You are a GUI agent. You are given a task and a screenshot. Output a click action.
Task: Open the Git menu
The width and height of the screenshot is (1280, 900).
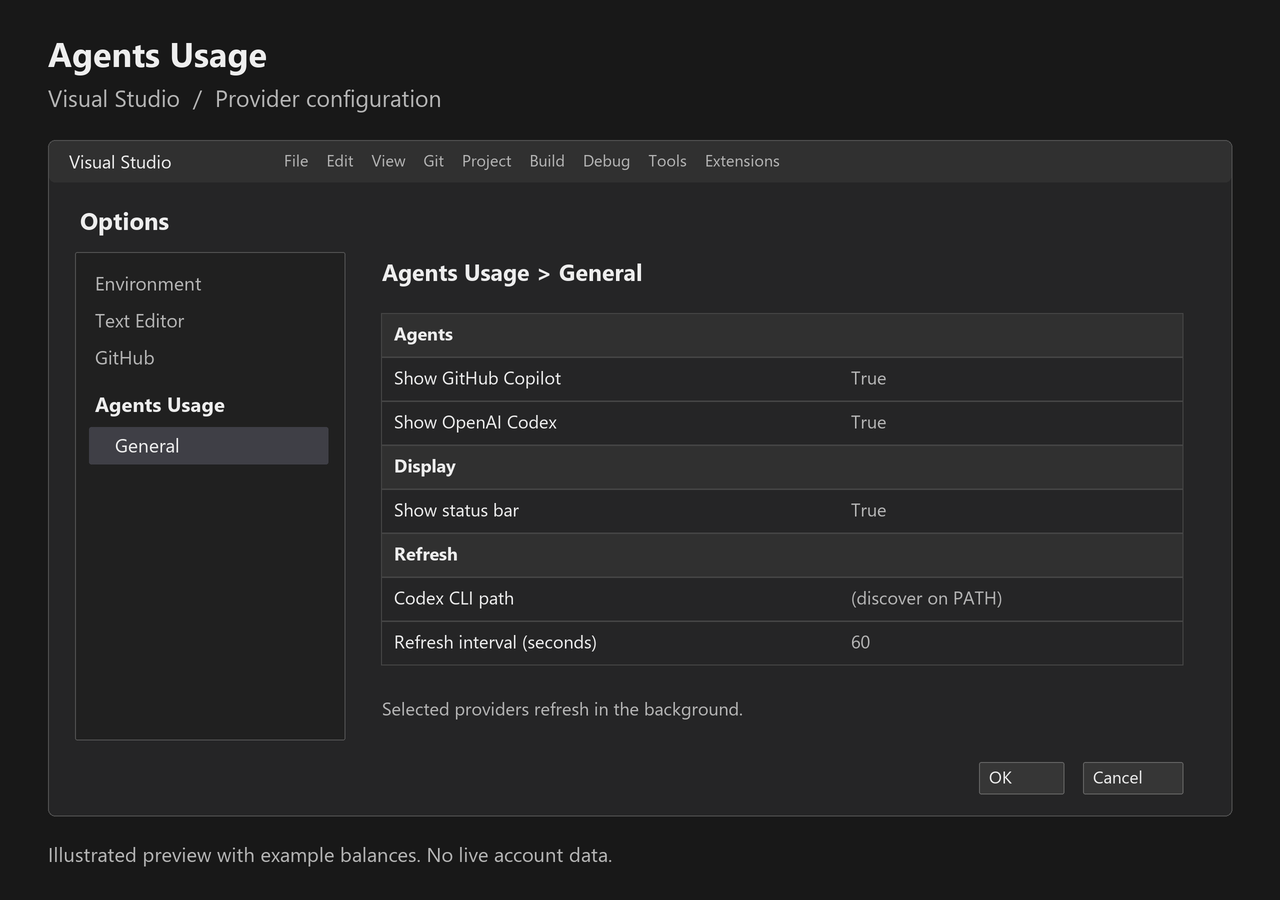tap(433, 161)
